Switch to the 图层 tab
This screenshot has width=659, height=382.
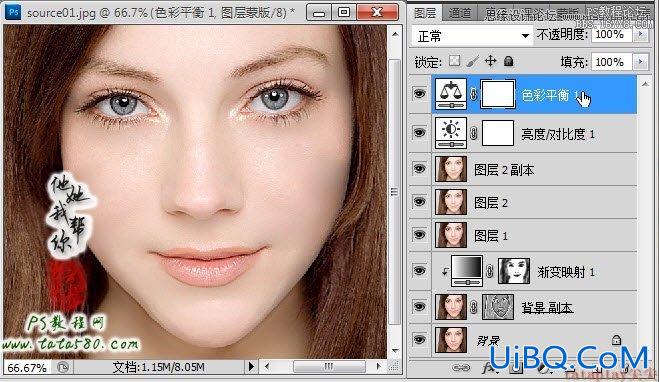click(x=425, y=13)
